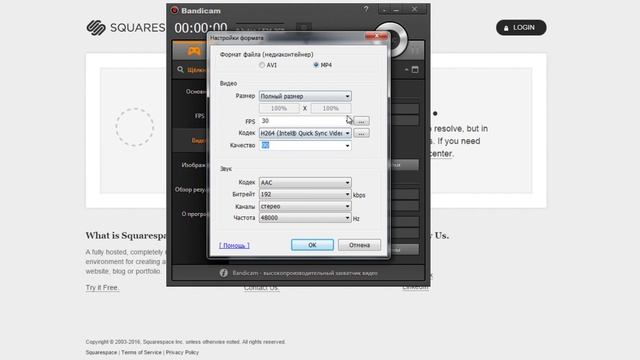Open the Contact Us link on webpage
Image resolution: width=640 pixels, height=360 pixels.
(x=261, y=288)
